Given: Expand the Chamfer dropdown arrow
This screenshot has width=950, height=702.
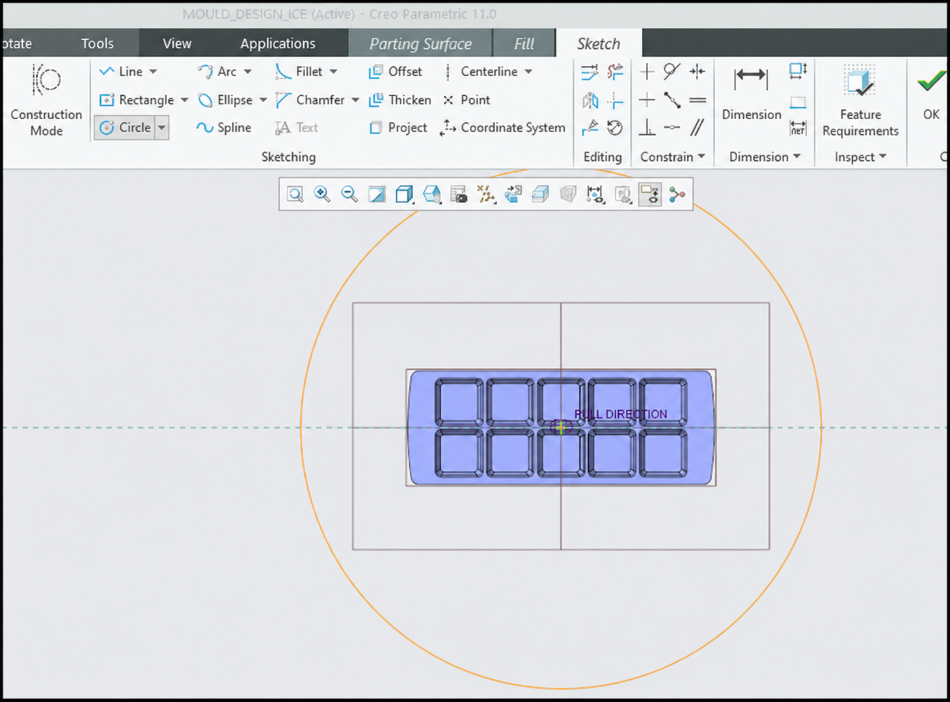Looking at the screenshot, I should tap(355, 100).
